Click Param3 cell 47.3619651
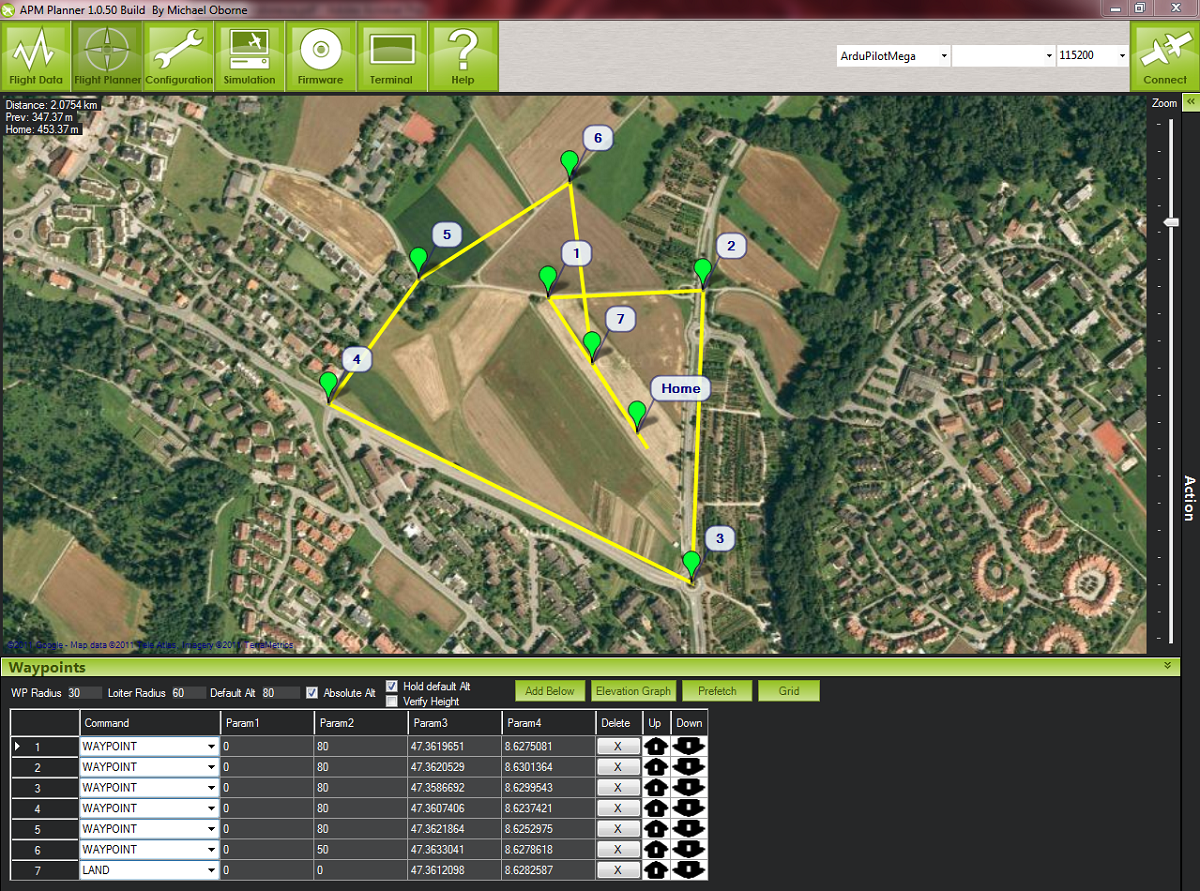Viewport: 1200px width, 891px height. (x=454, y=746)
